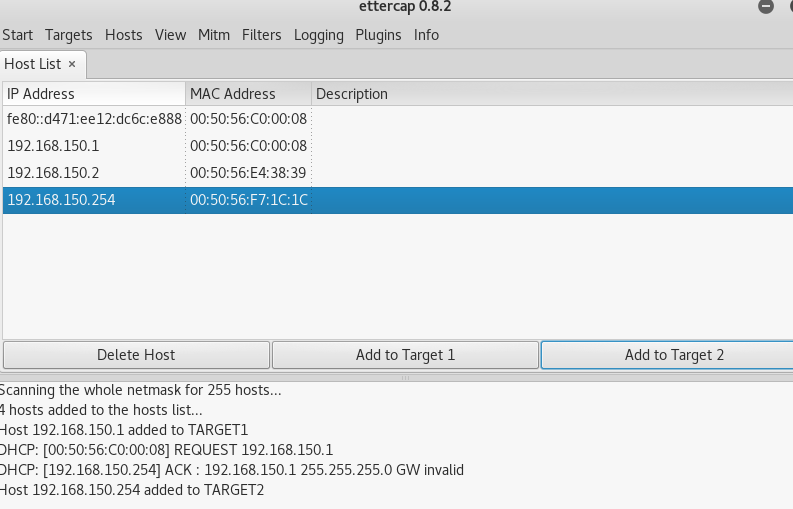This screenshot has width=793, height=509.
Task: Open the Mitm menu
Action: click(214, 35)
